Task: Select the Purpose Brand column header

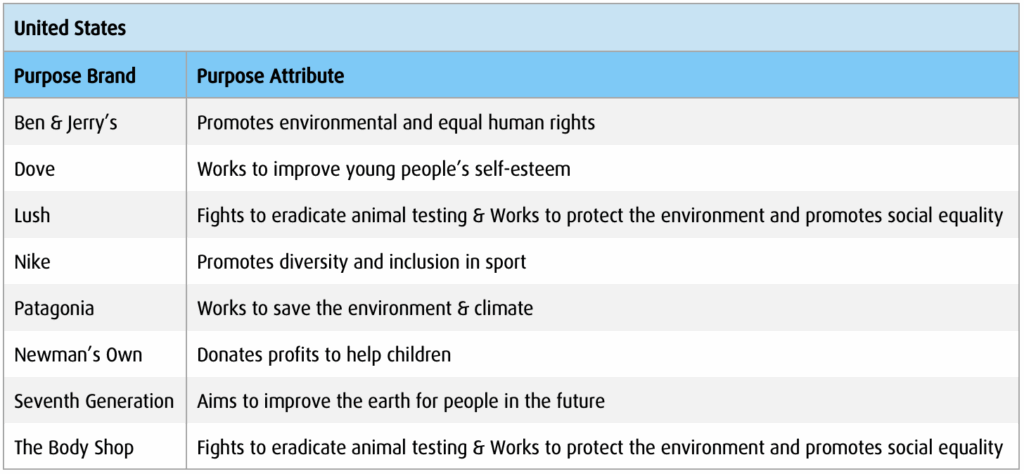Action: point(75,76)
